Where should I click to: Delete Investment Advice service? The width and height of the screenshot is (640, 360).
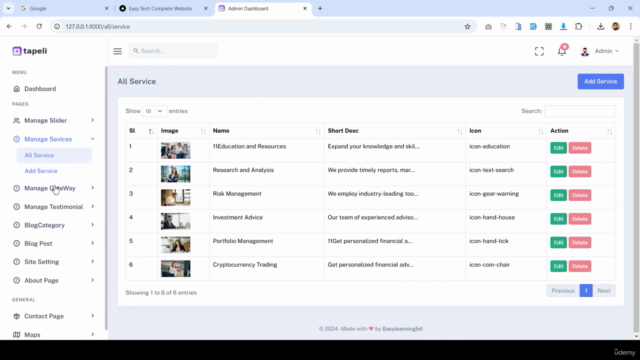click(580, 219)
